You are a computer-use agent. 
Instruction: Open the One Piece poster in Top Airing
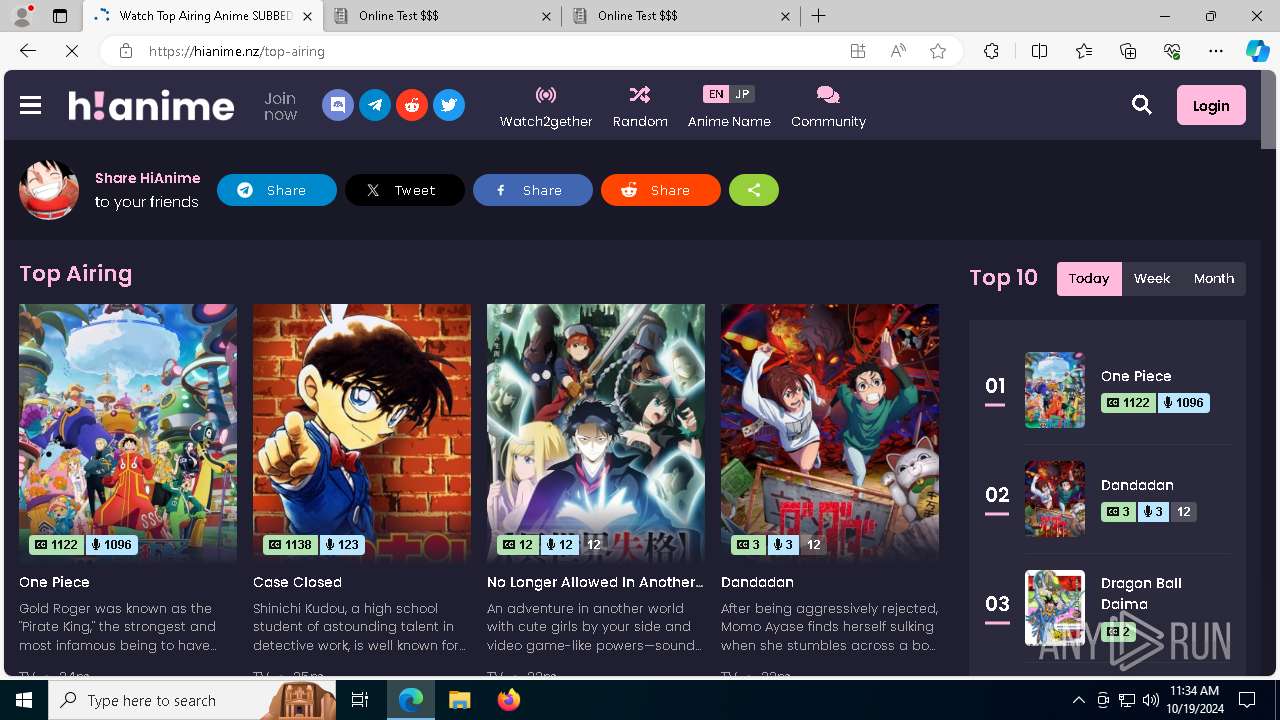point(128,433)
